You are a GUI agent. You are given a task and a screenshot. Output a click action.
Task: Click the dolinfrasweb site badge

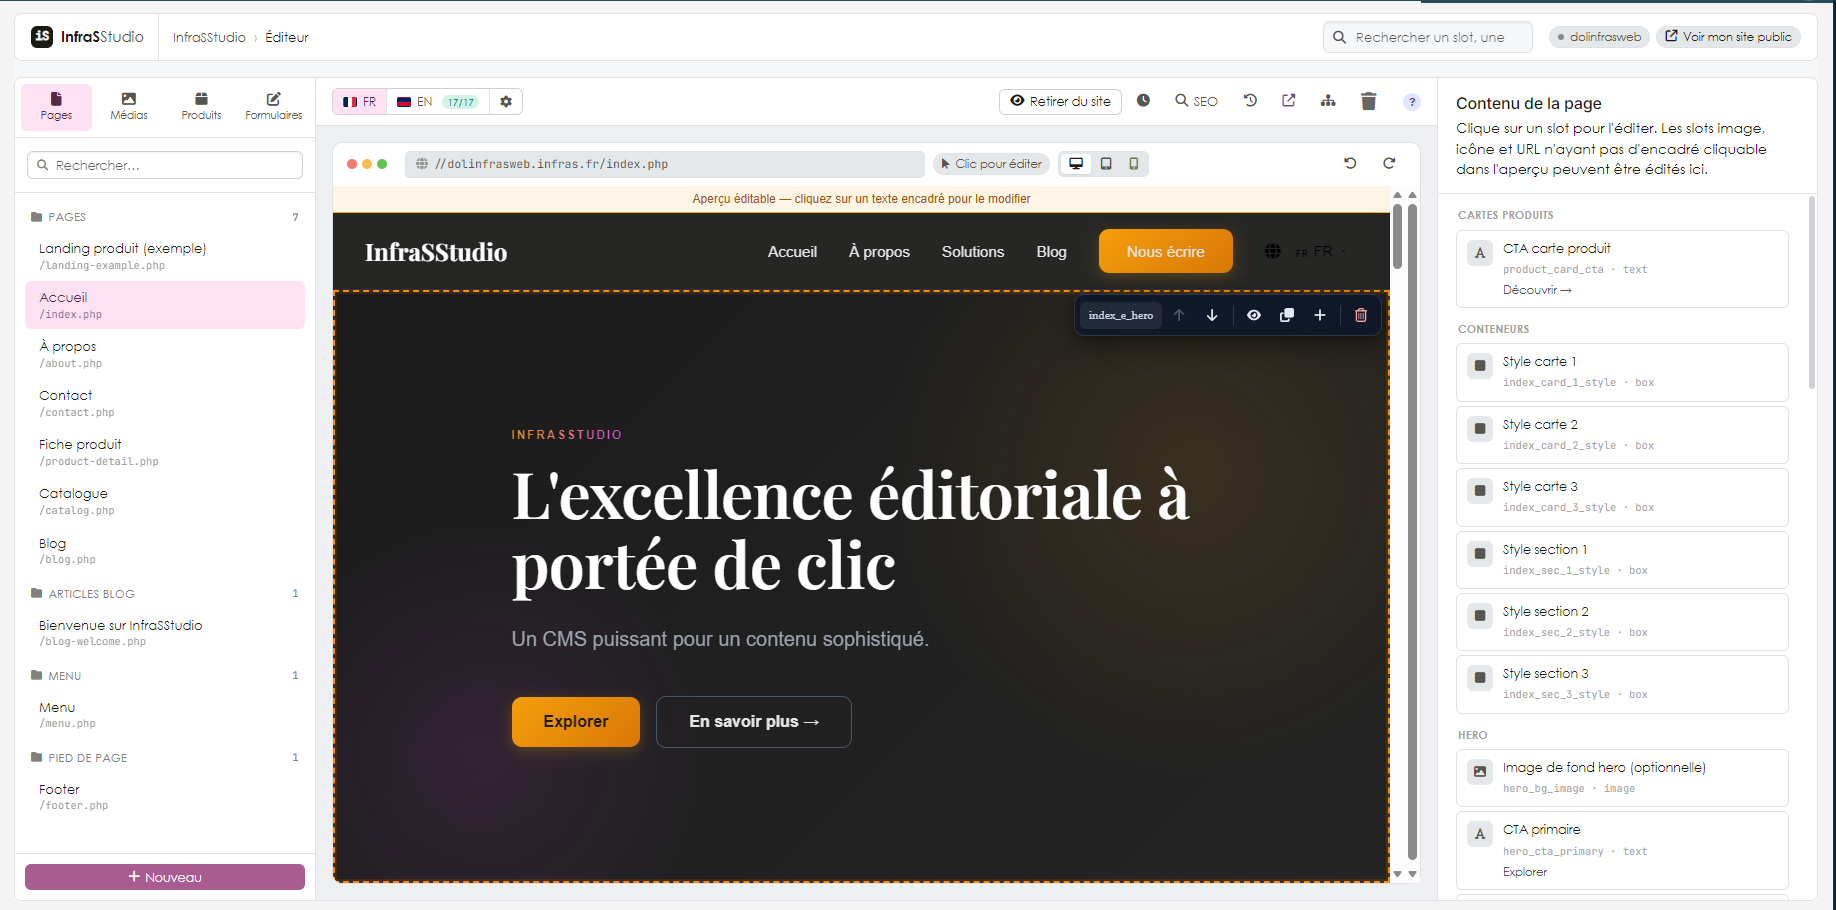pos(1599,37)
